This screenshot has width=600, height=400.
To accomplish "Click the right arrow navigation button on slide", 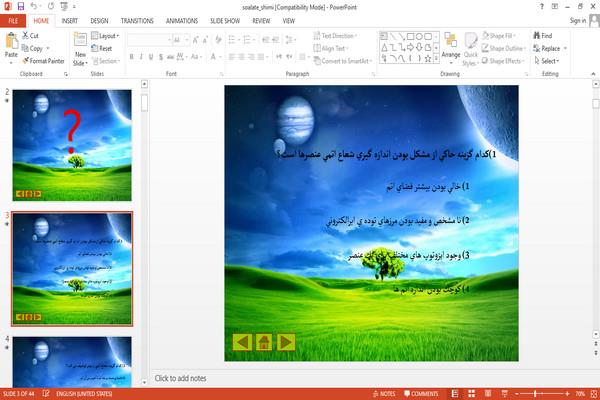I will click(x=286, y=342).
